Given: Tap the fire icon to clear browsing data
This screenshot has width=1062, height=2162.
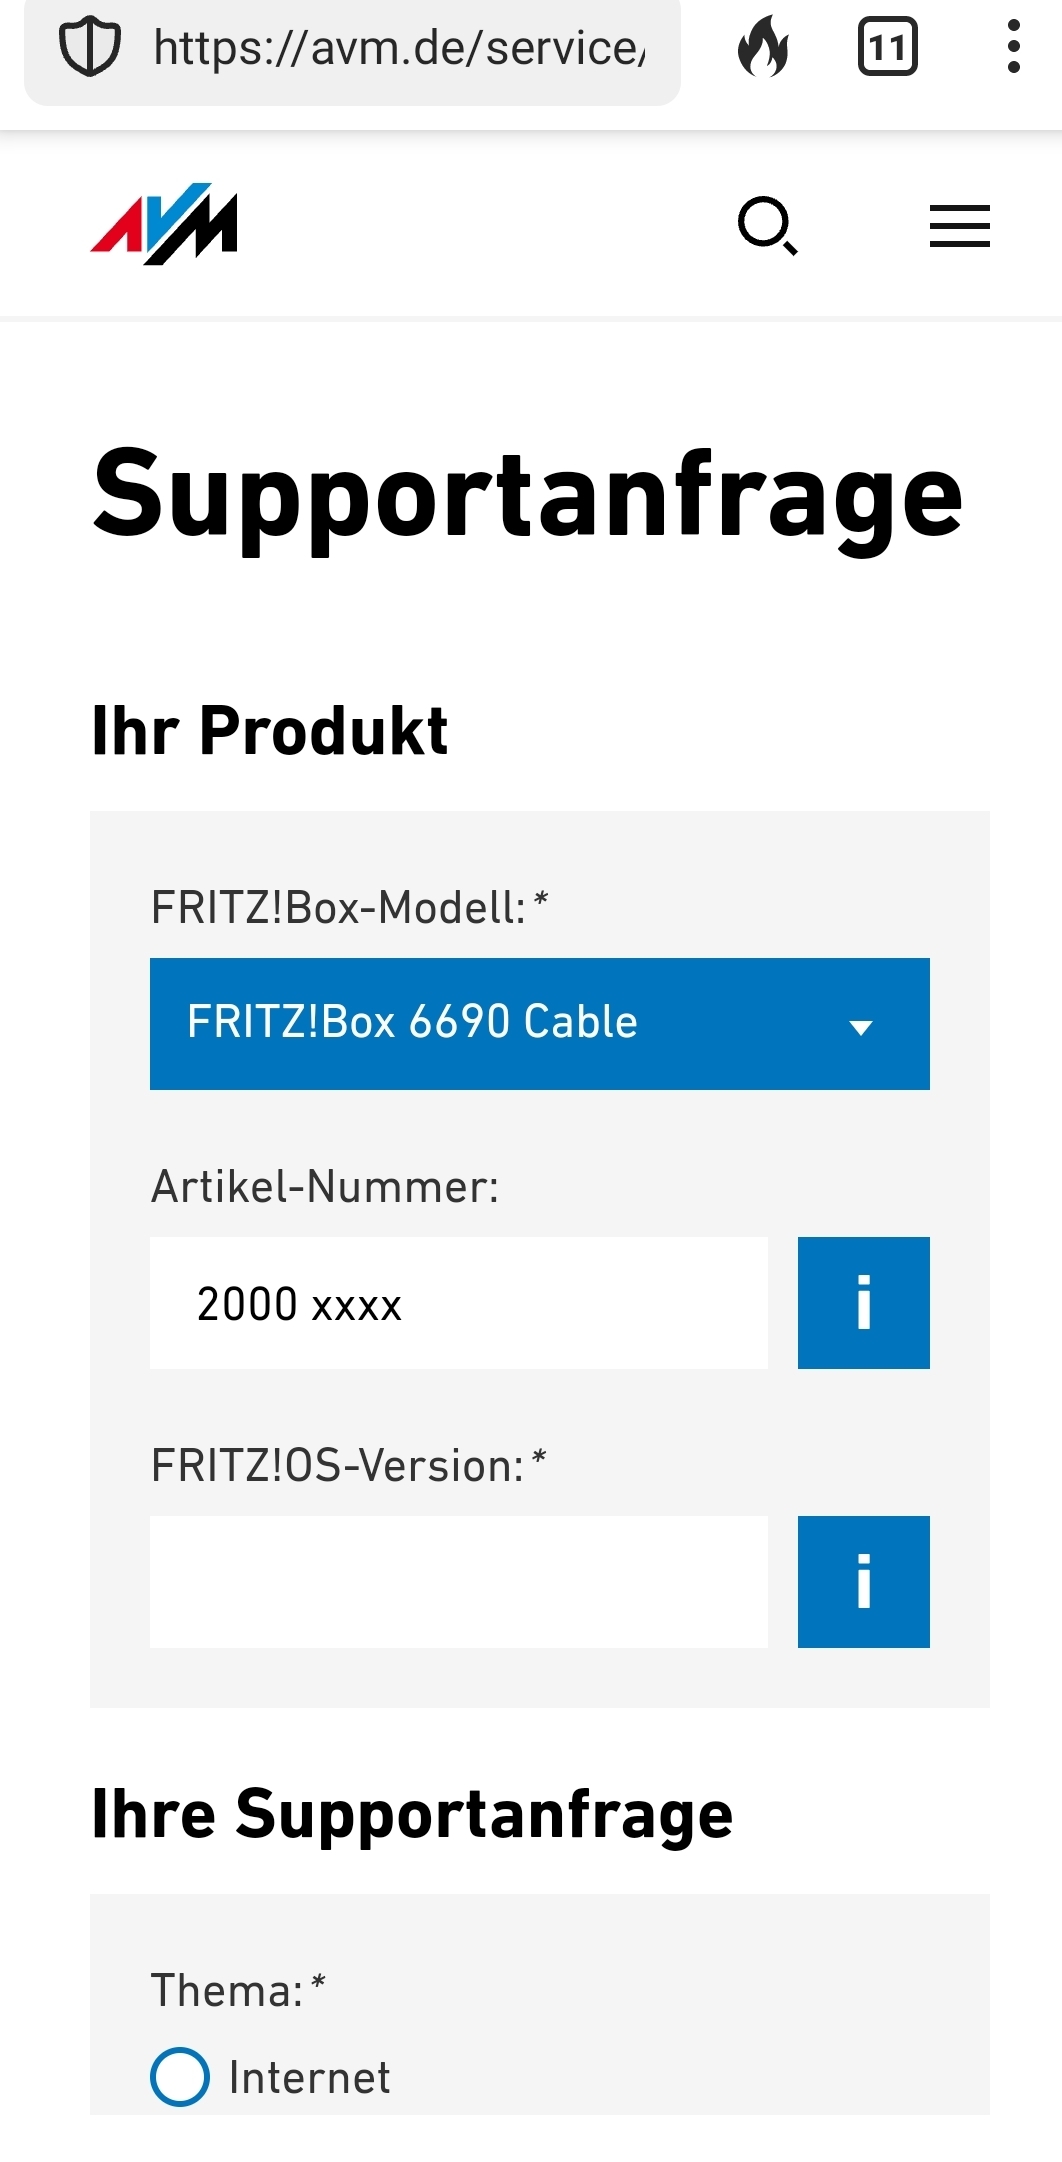Looking at the screenshot, I should tap(763, 46).
